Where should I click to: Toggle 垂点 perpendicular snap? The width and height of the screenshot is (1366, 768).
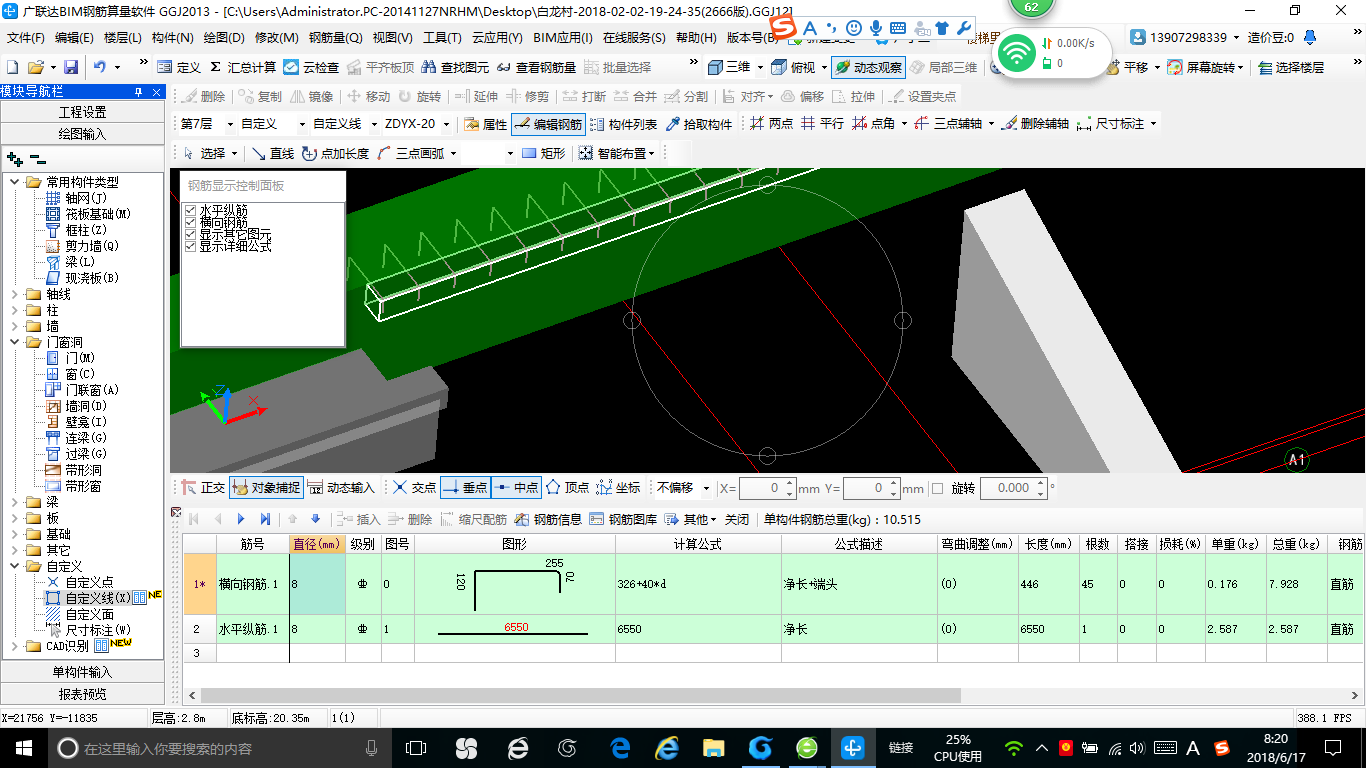coord(465,488)
